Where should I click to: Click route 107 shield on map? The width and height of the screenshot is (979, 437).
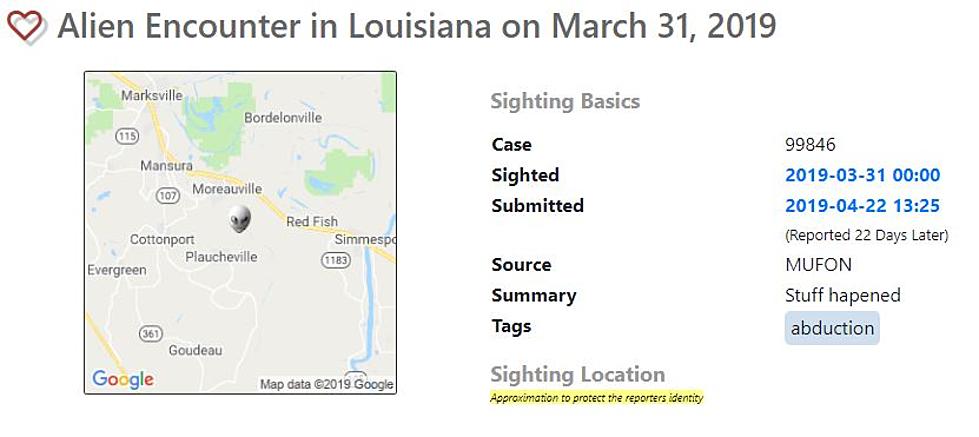(x=169, y=196)
